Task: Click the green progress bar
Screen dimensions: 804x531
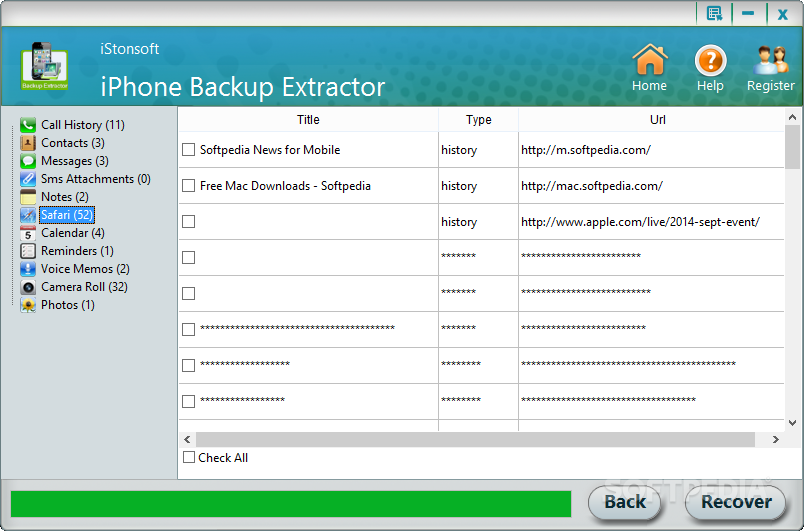Action: pos(291,503)
